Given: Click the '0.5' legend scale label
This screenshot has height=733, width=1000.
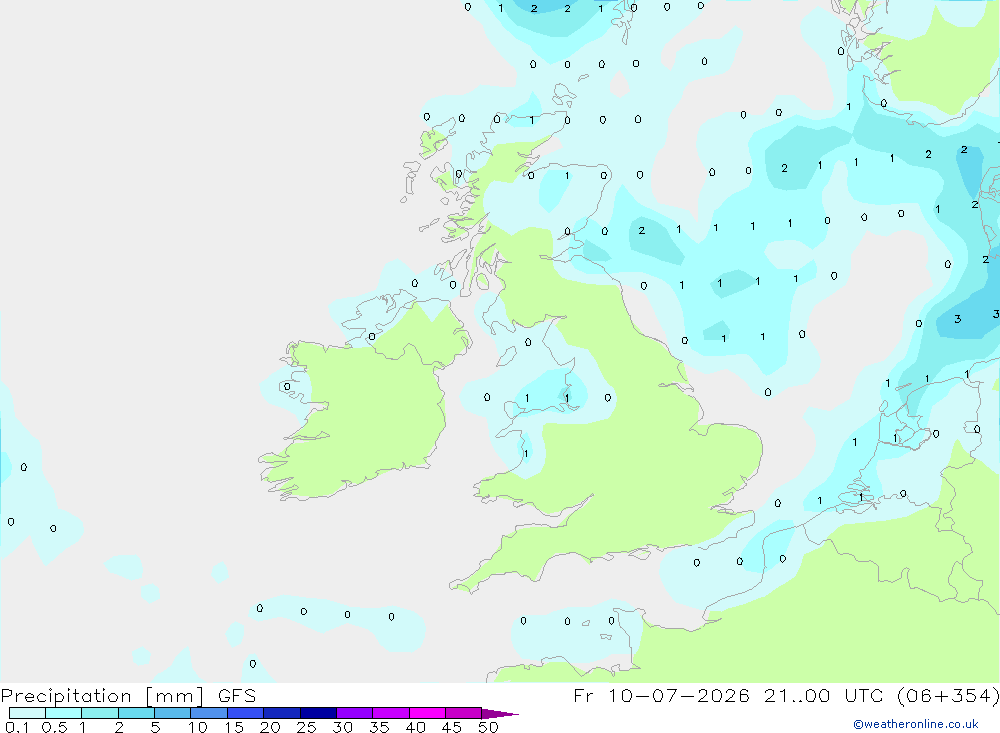Looking at the screenshot, I should [54, 727].
